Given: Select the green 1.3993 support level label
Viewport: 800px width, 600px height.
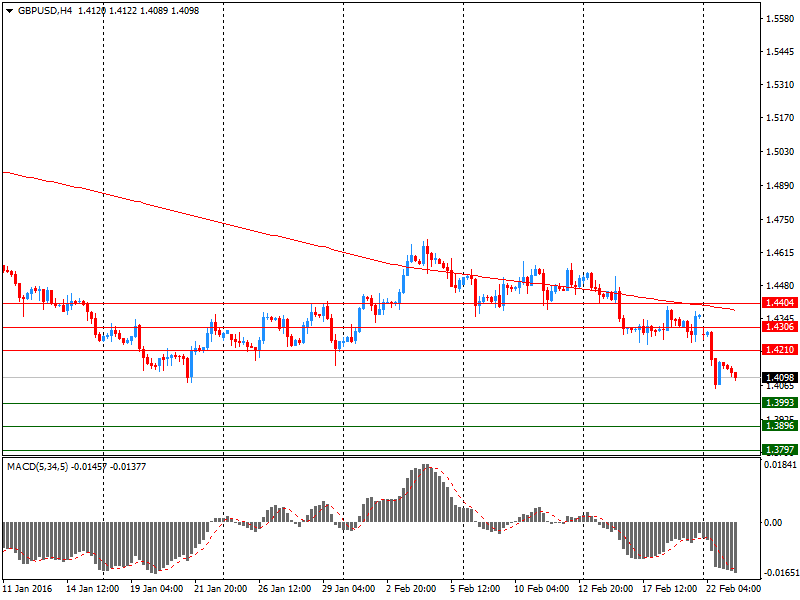Looking at the screenshot, I should [x=780, y=403].
